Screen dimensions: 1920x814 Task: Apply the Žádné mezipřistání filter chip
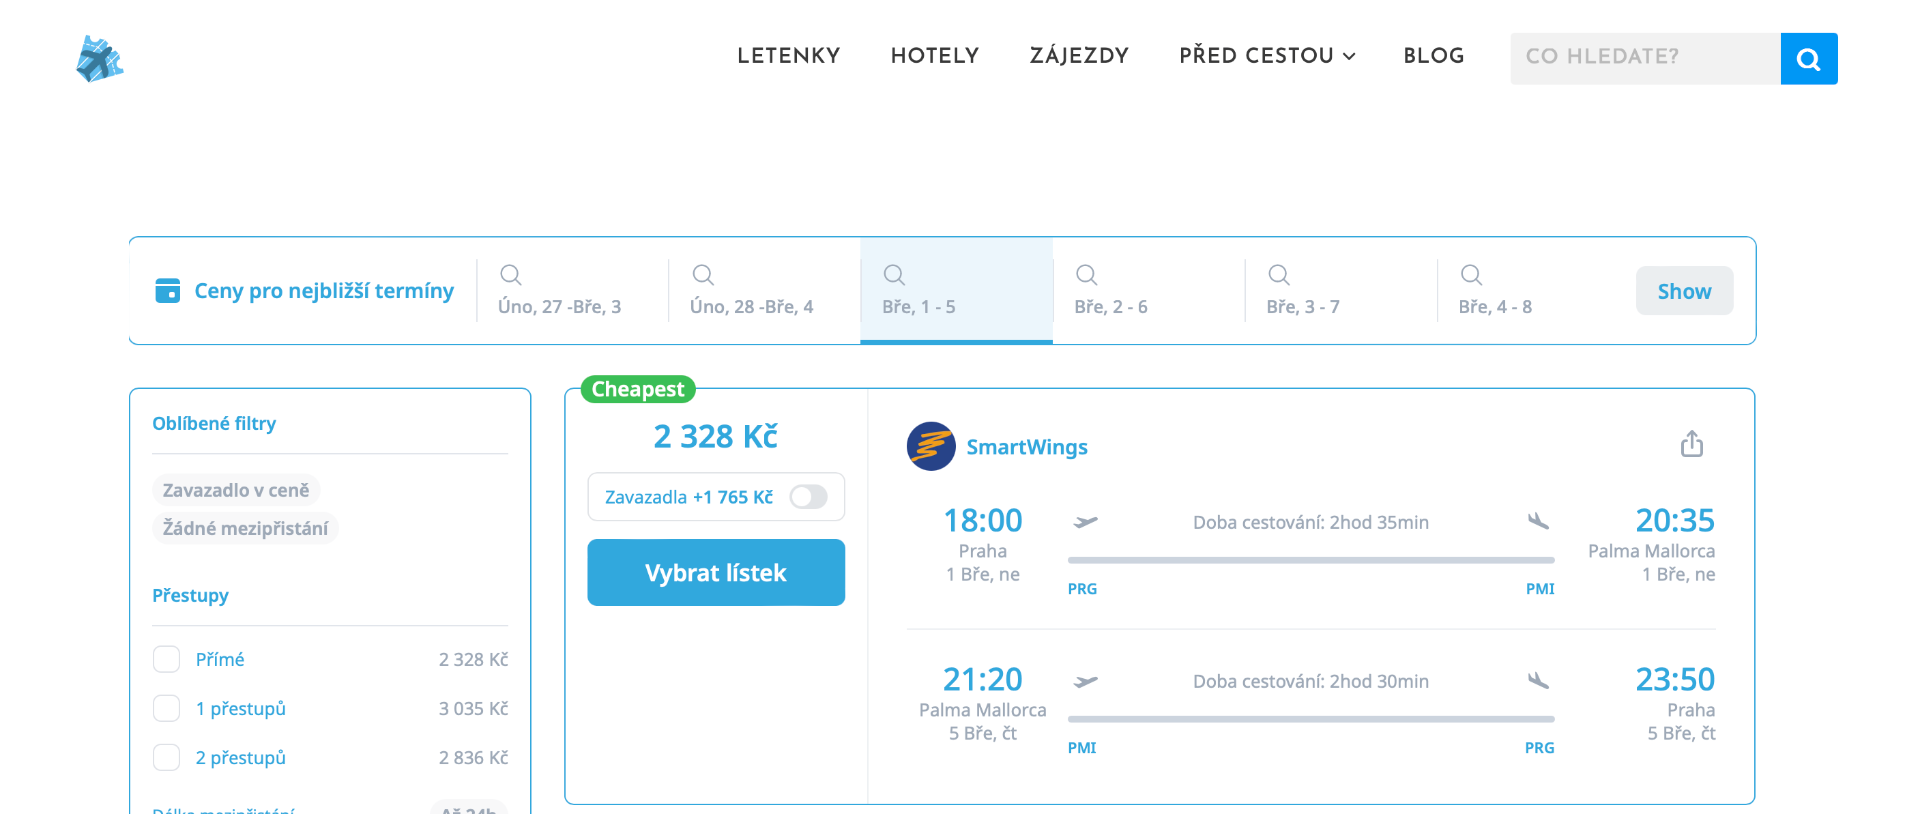[245, 528]
